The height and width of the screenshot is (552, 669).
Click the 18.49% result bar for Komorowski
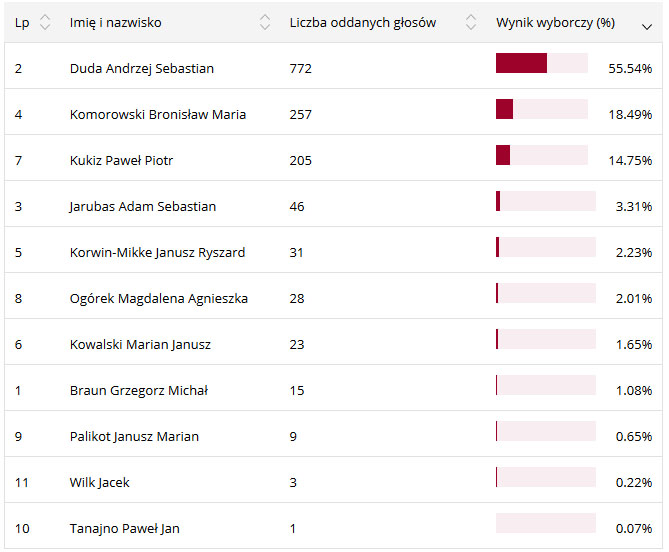541,110
